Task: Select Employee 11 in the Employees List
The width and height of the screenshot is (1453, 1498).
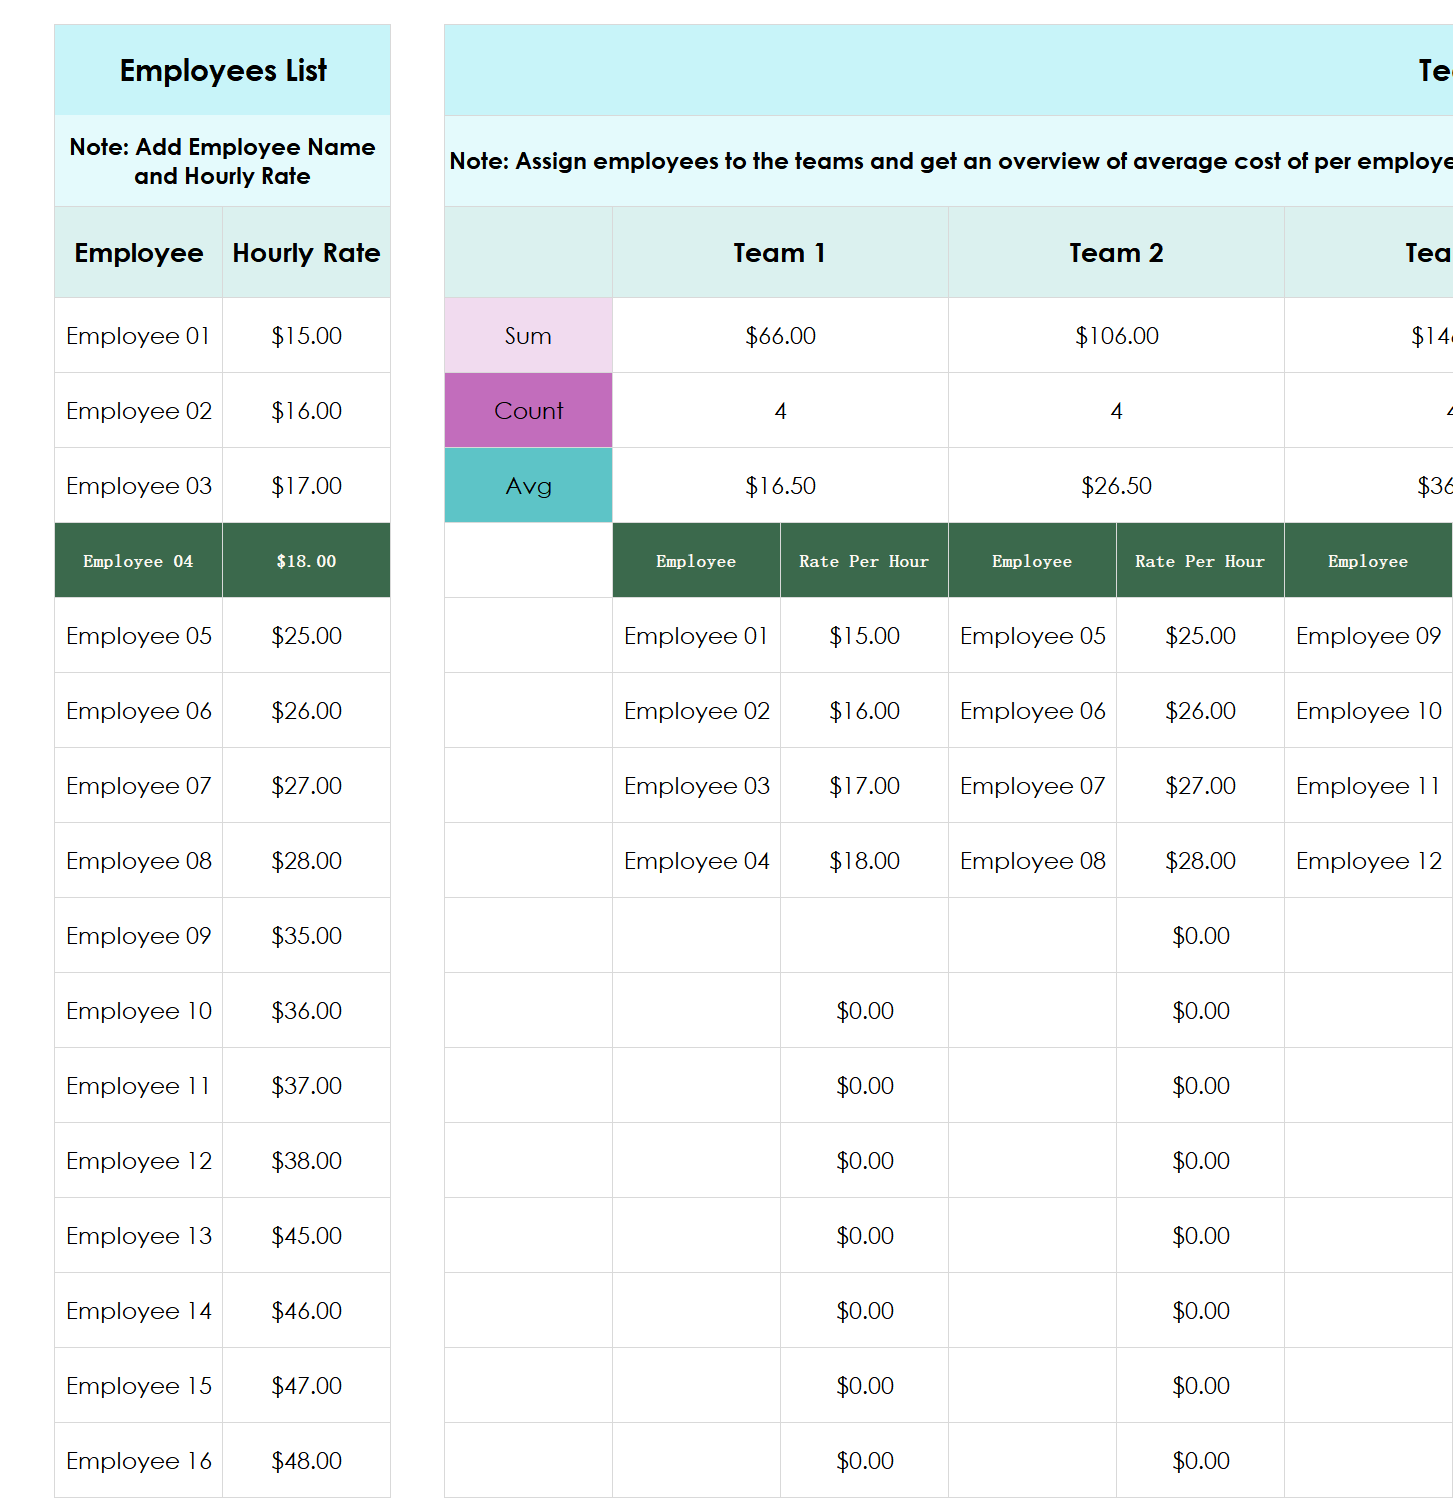Action: (x=138, y=1085)
